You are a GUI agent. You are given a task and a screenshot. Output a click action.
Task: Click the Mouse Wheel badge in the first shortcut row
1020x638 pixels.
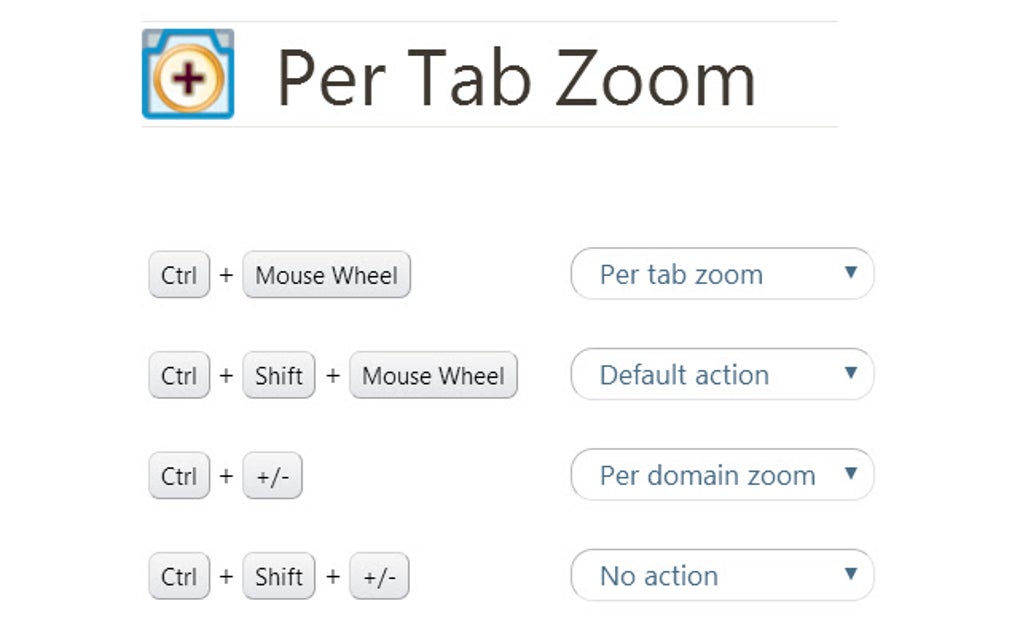click(x=326, y=275)
